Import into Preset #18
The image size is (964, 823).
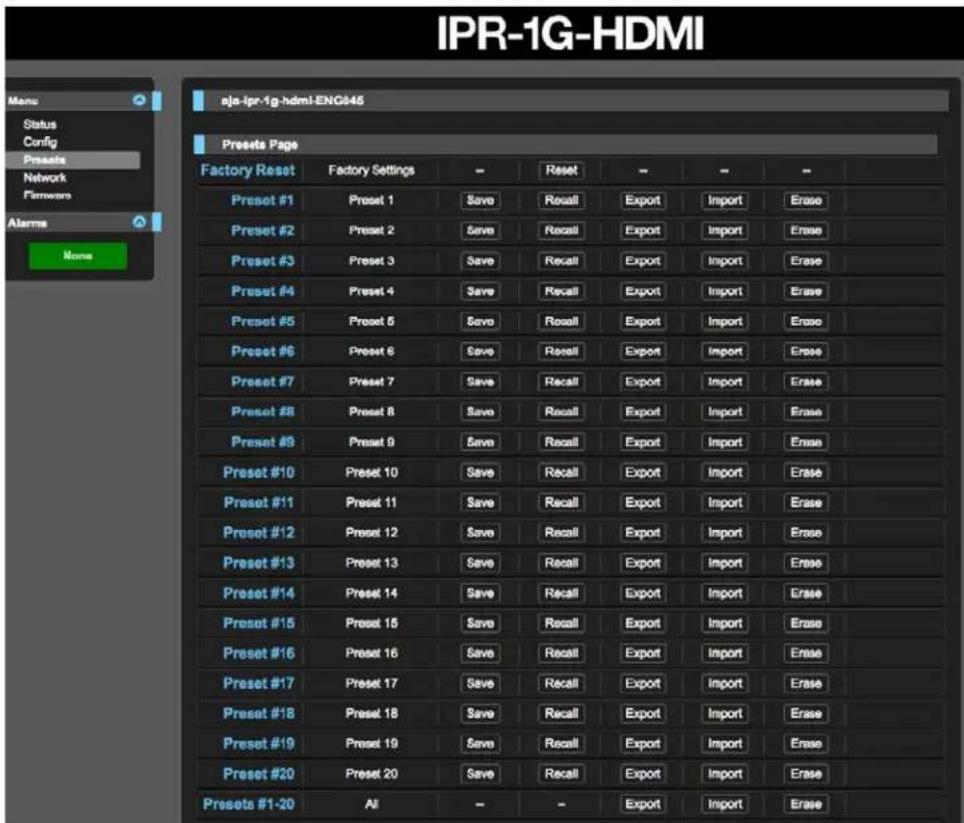[x=725, y=713]
